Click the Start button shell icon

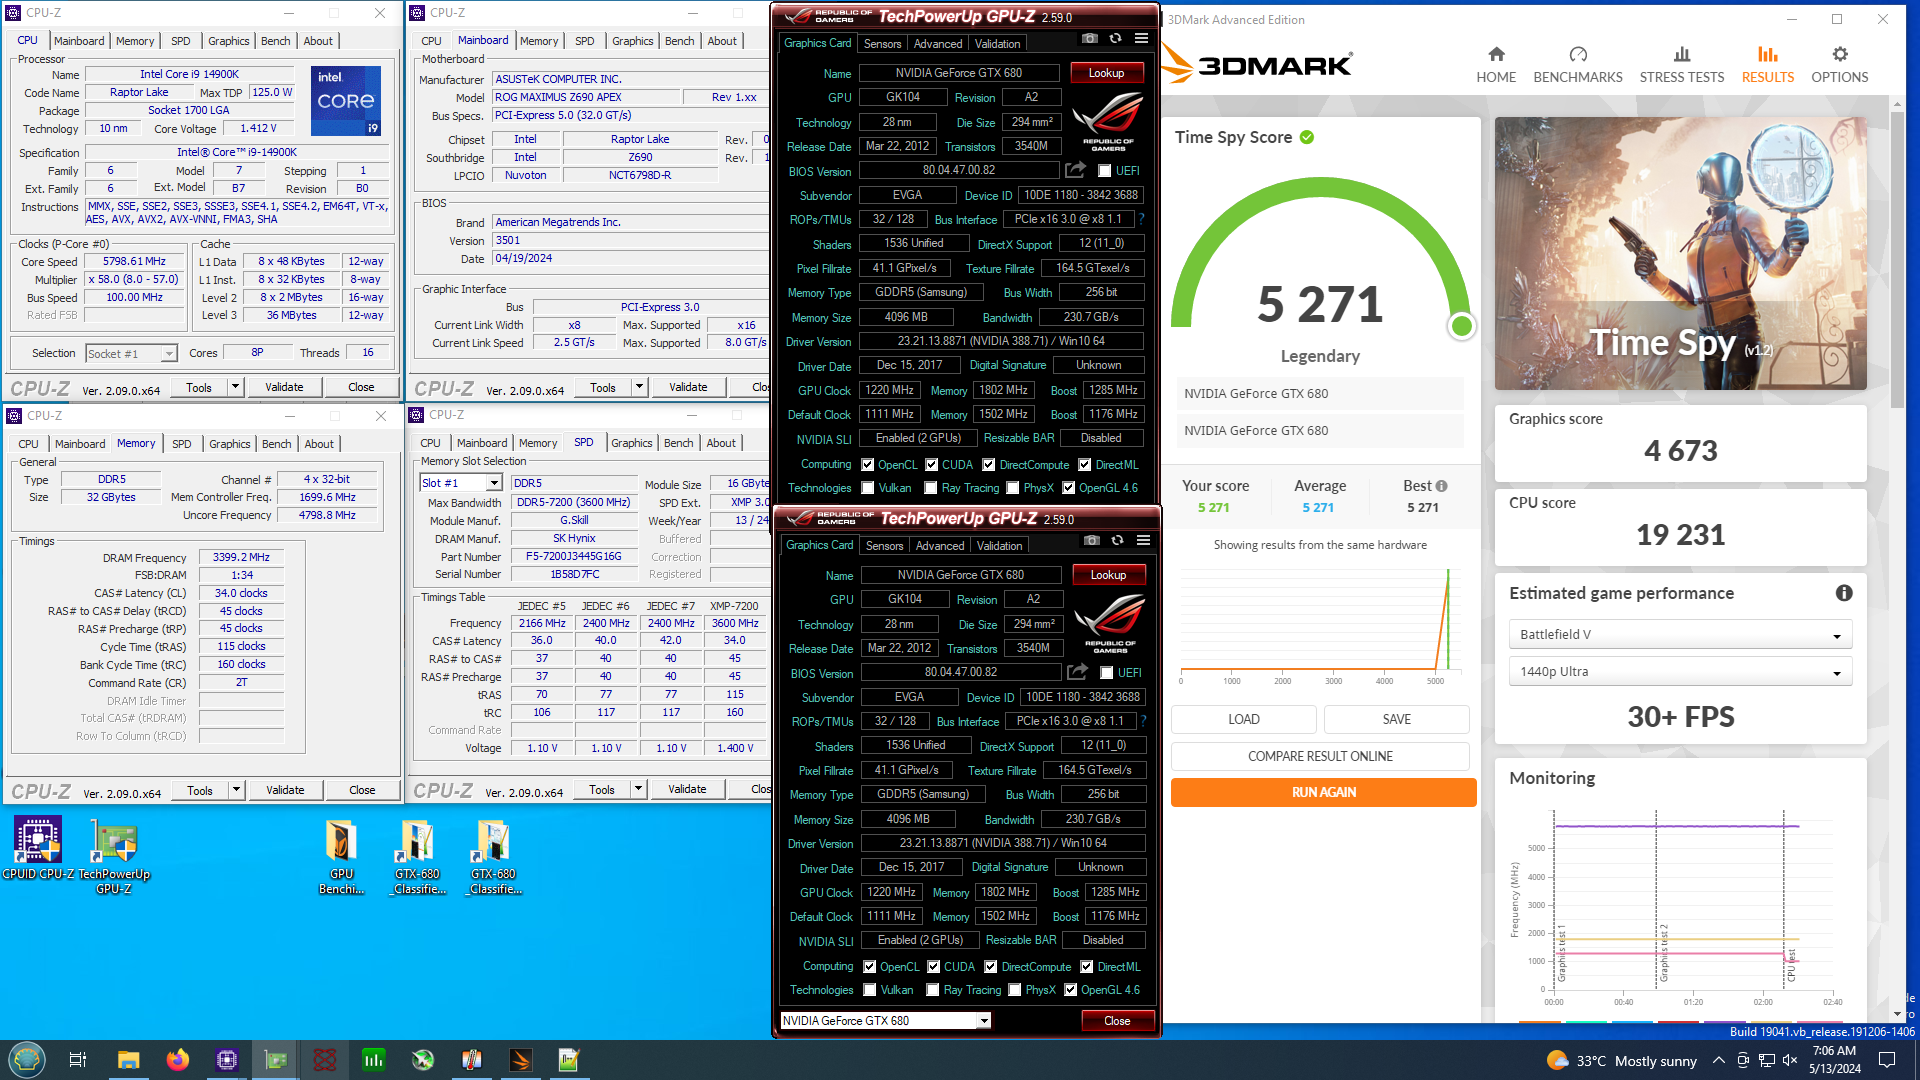click(27, 1060)
